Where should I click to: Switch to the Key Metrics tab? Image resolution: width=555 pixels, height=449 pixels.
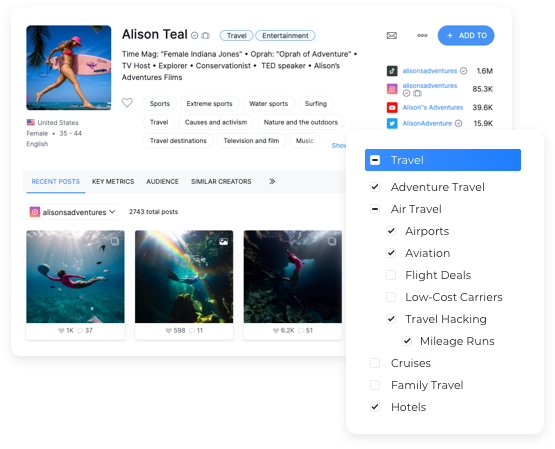point(113,182)
